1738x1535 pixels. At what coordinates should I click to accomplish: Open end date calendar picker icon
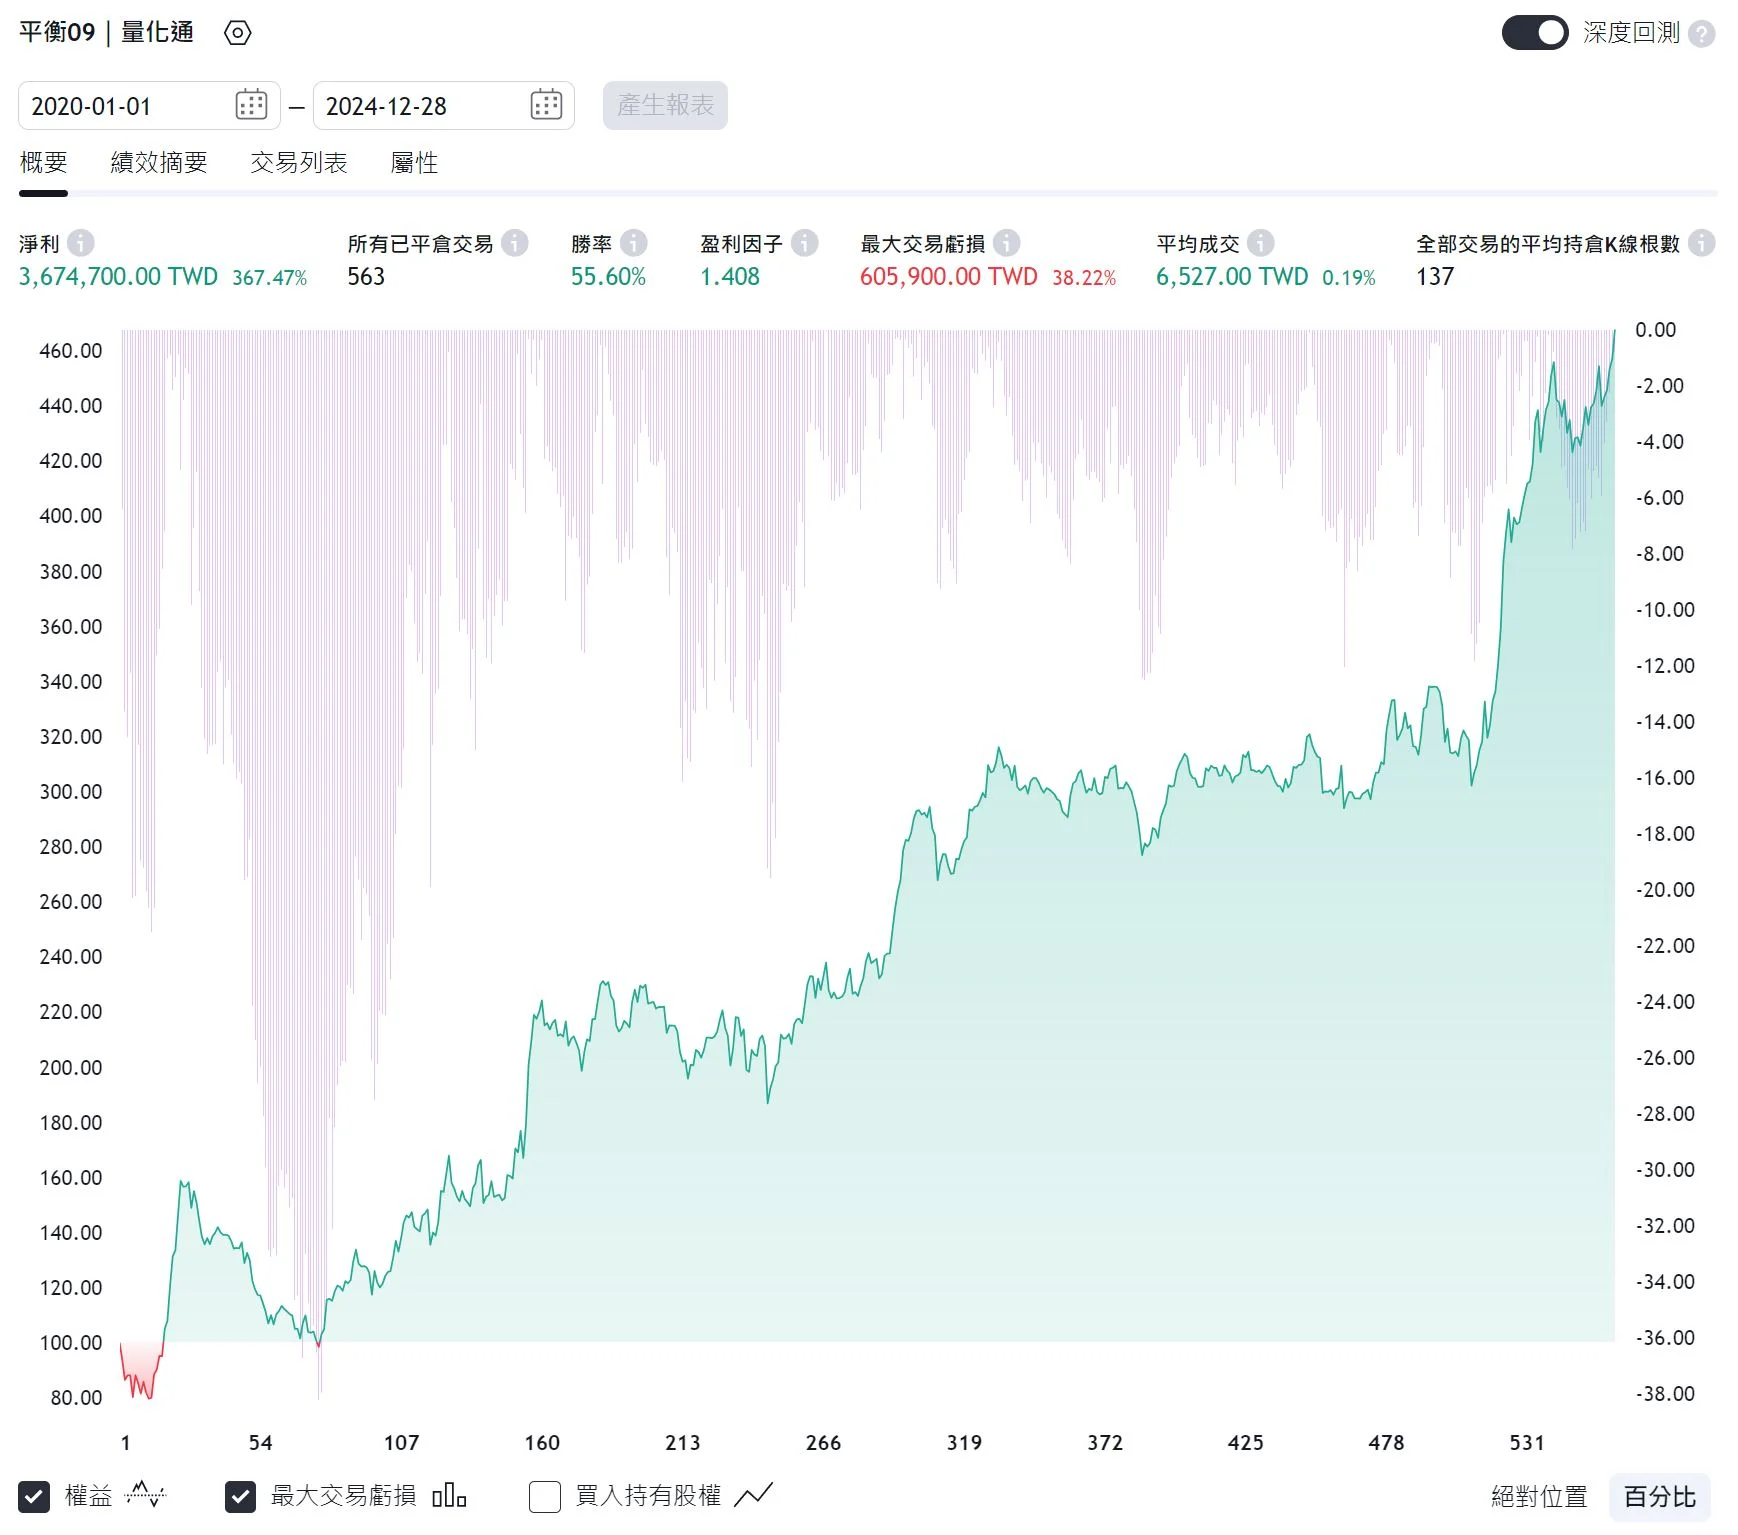546,105
